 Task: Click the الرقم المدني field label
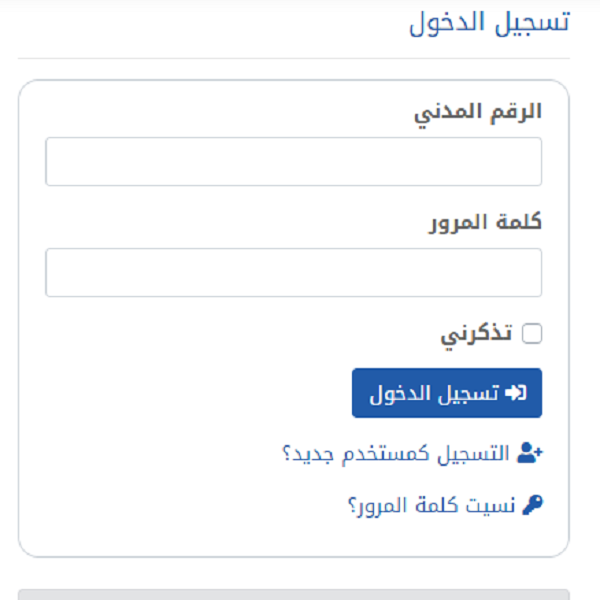pos(478,114)
